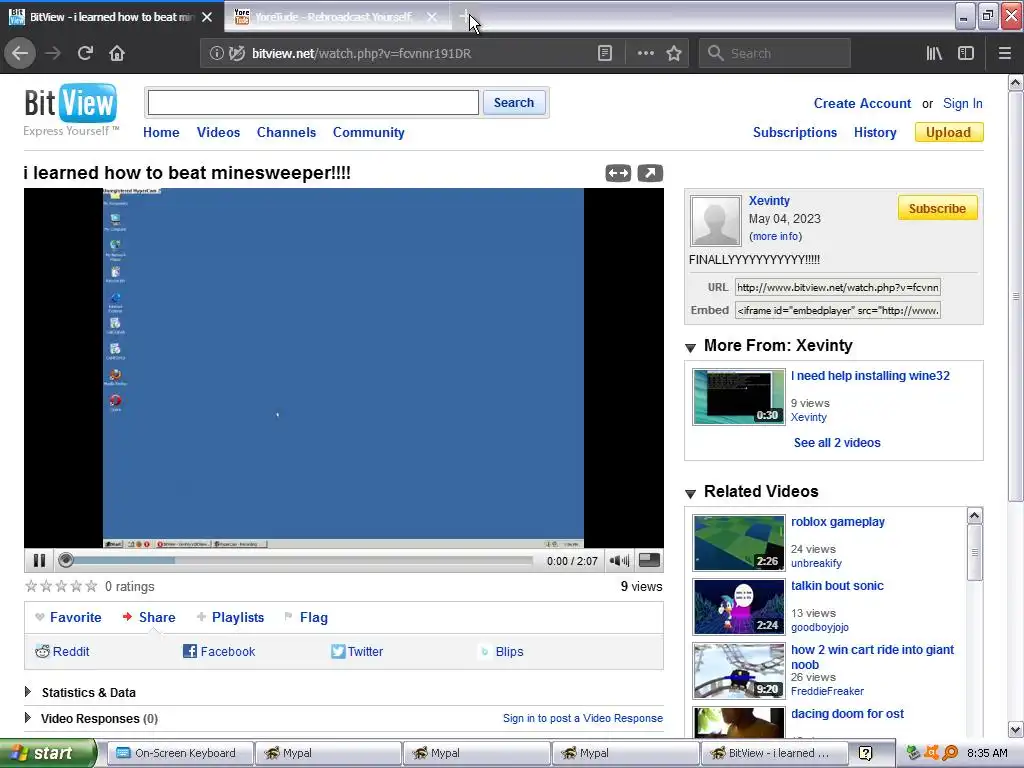The height and width of the screenshot is (768, 1024).
Task: Open the Community menu item
Action: tap(368, 133)
